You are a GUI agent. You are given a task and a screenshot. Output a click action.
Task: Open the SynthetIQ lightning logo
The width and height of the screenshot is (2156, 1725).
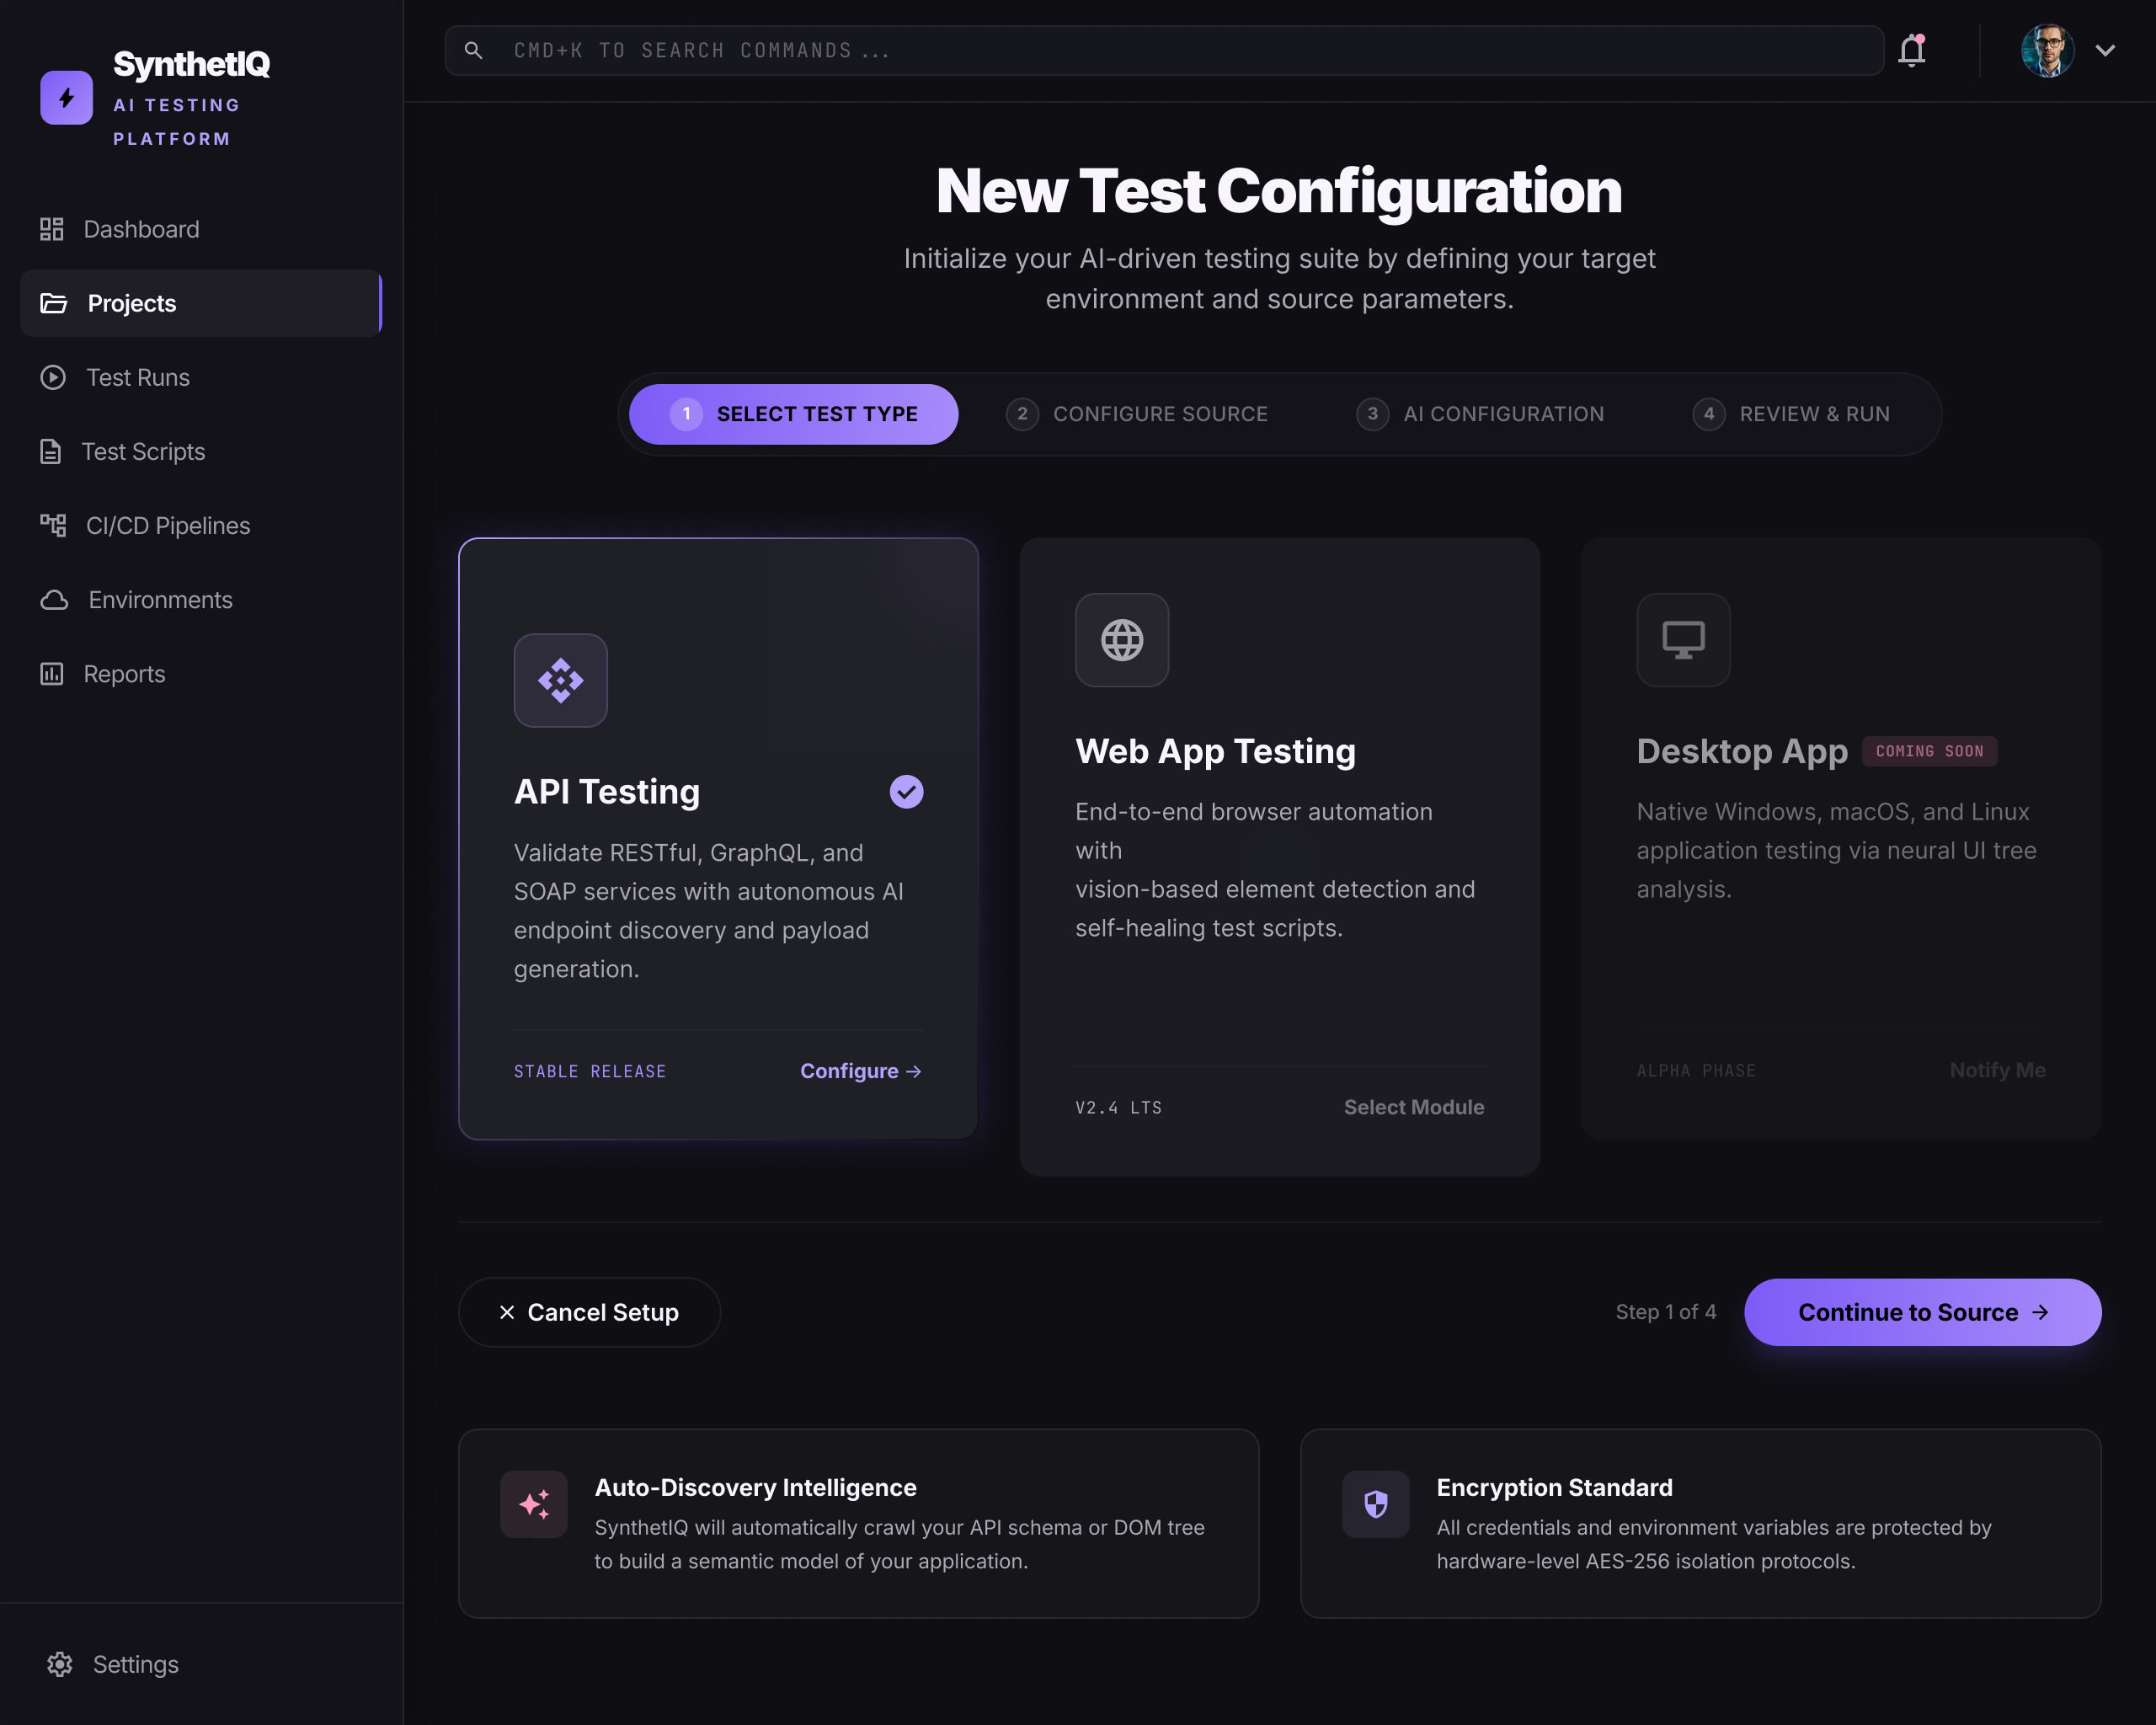pyautogui.click(x=66, y=97)
